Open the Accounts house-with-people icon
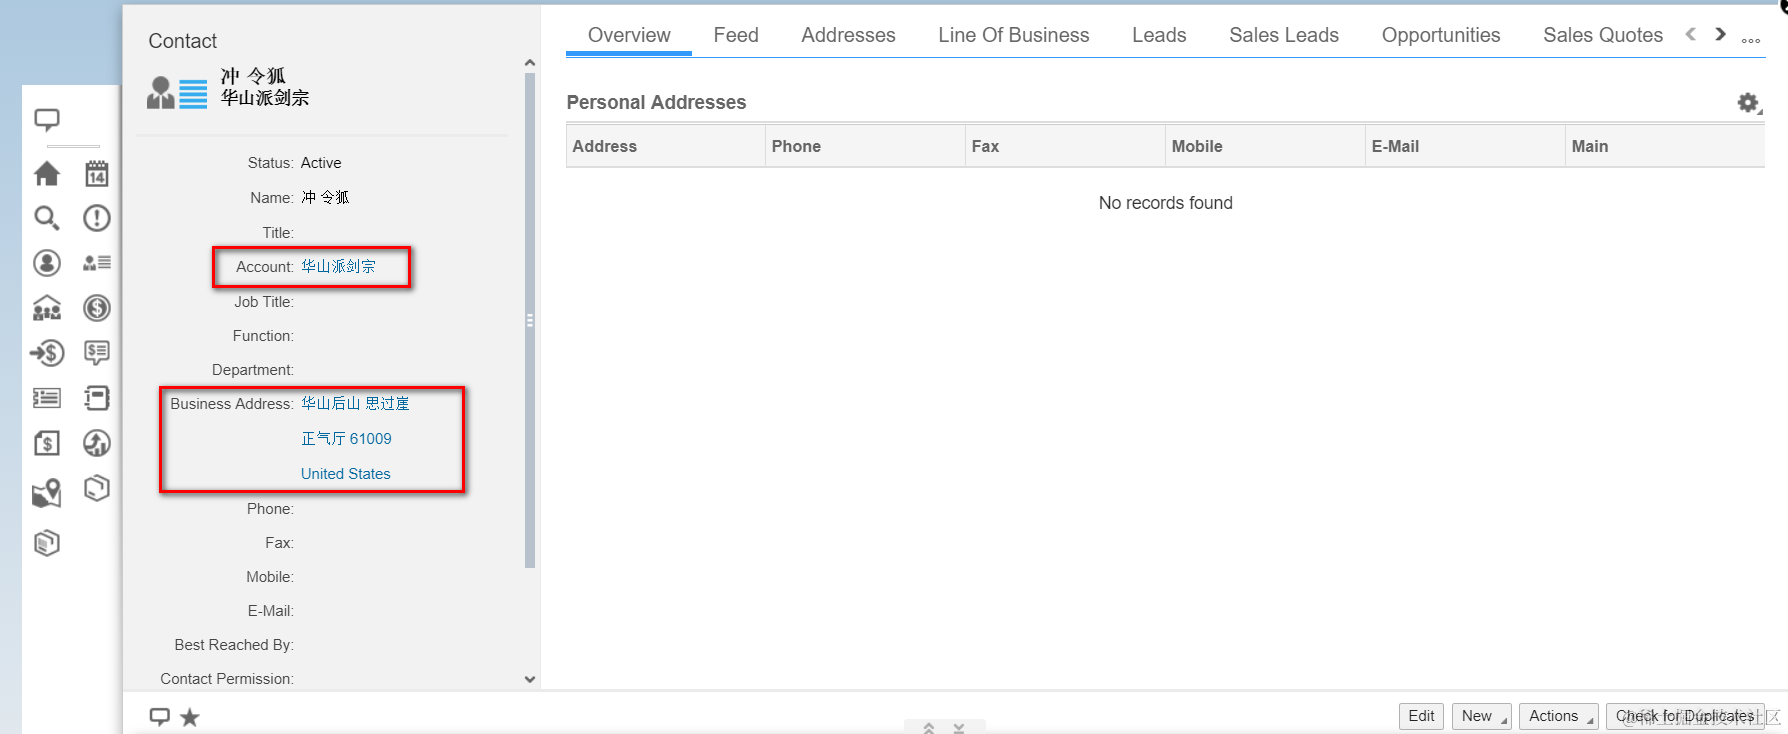The height and width of the screenshot is (734, 1788). [47, 308]
